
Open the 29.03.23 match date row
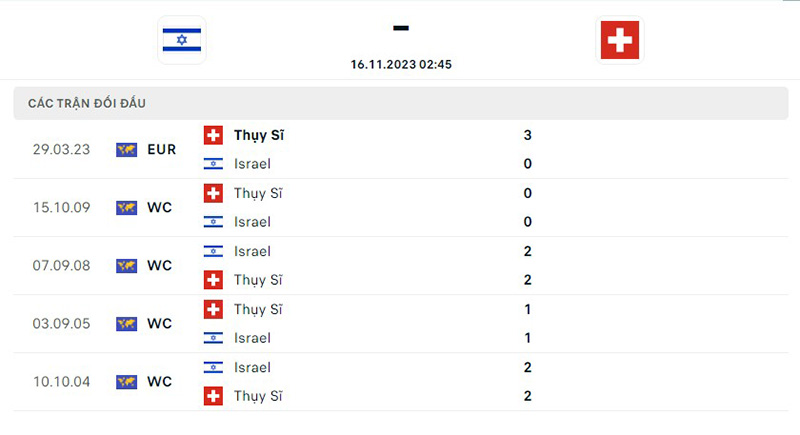coord(61,150)
